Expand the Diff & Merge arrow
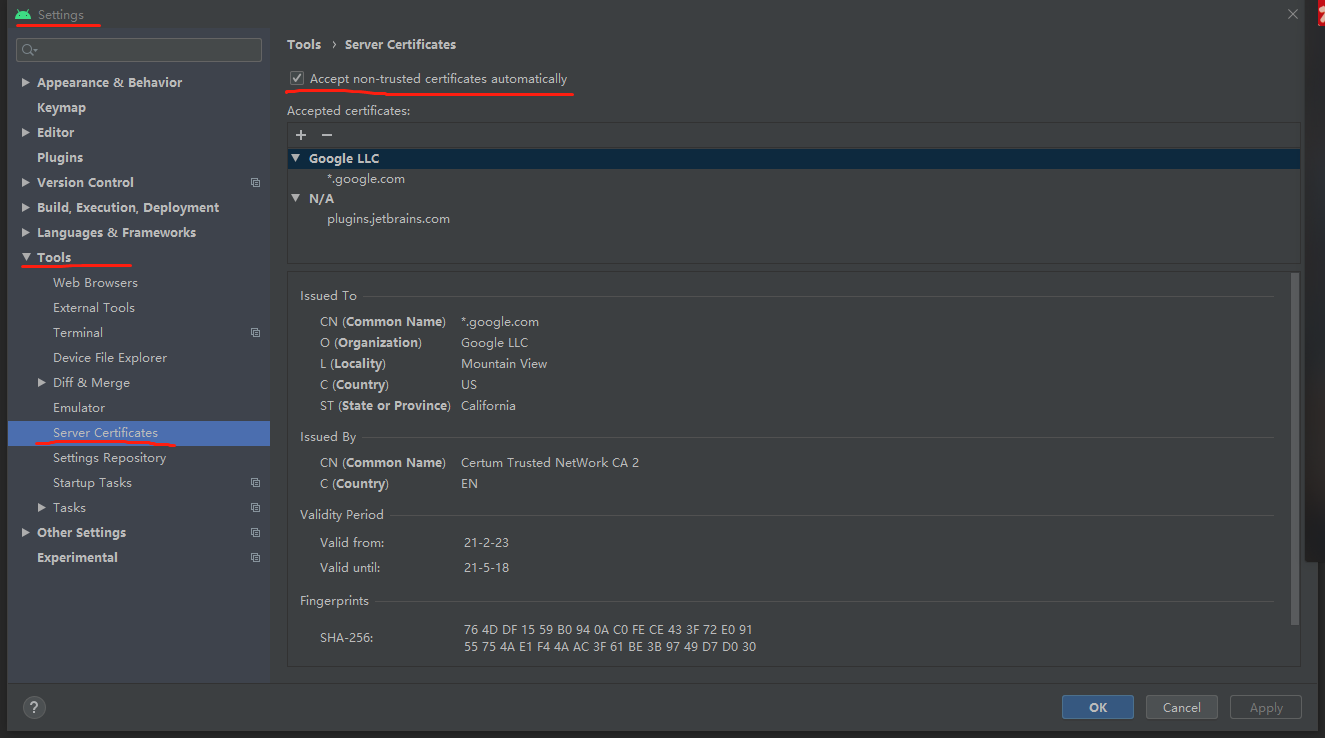The image size is (1325, 738). tap(42, 383)
